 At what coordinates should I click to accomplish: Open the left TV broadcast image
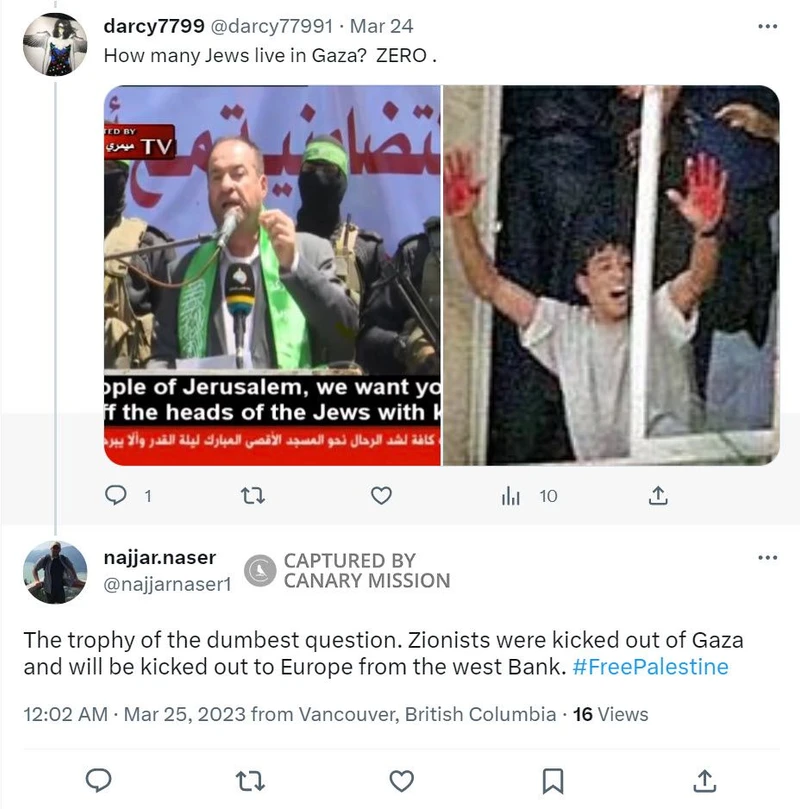coord(272,276)
